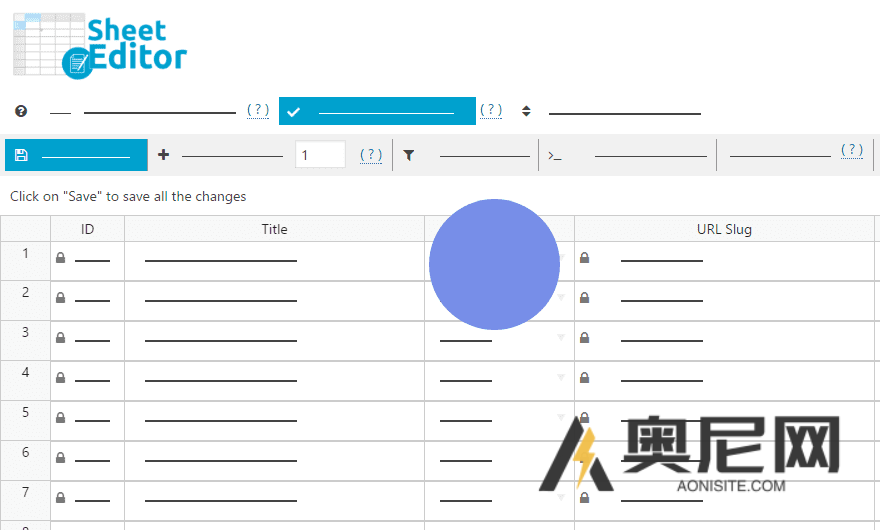
Task: Click the funnel filter icon
Action: coord(409,156)
